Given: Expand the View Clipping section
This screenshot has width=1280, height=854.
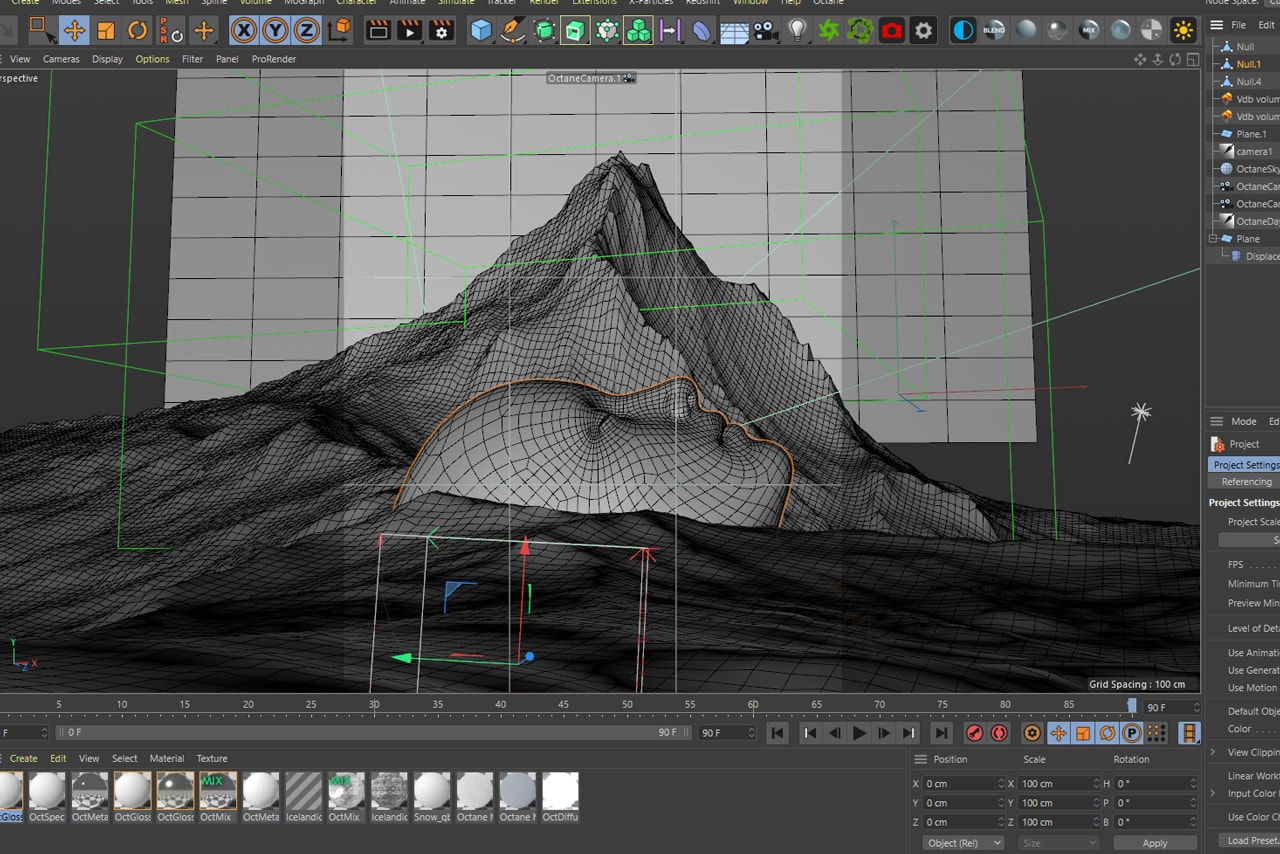Looking at the screenshot, I should [x=1213, y=752].
